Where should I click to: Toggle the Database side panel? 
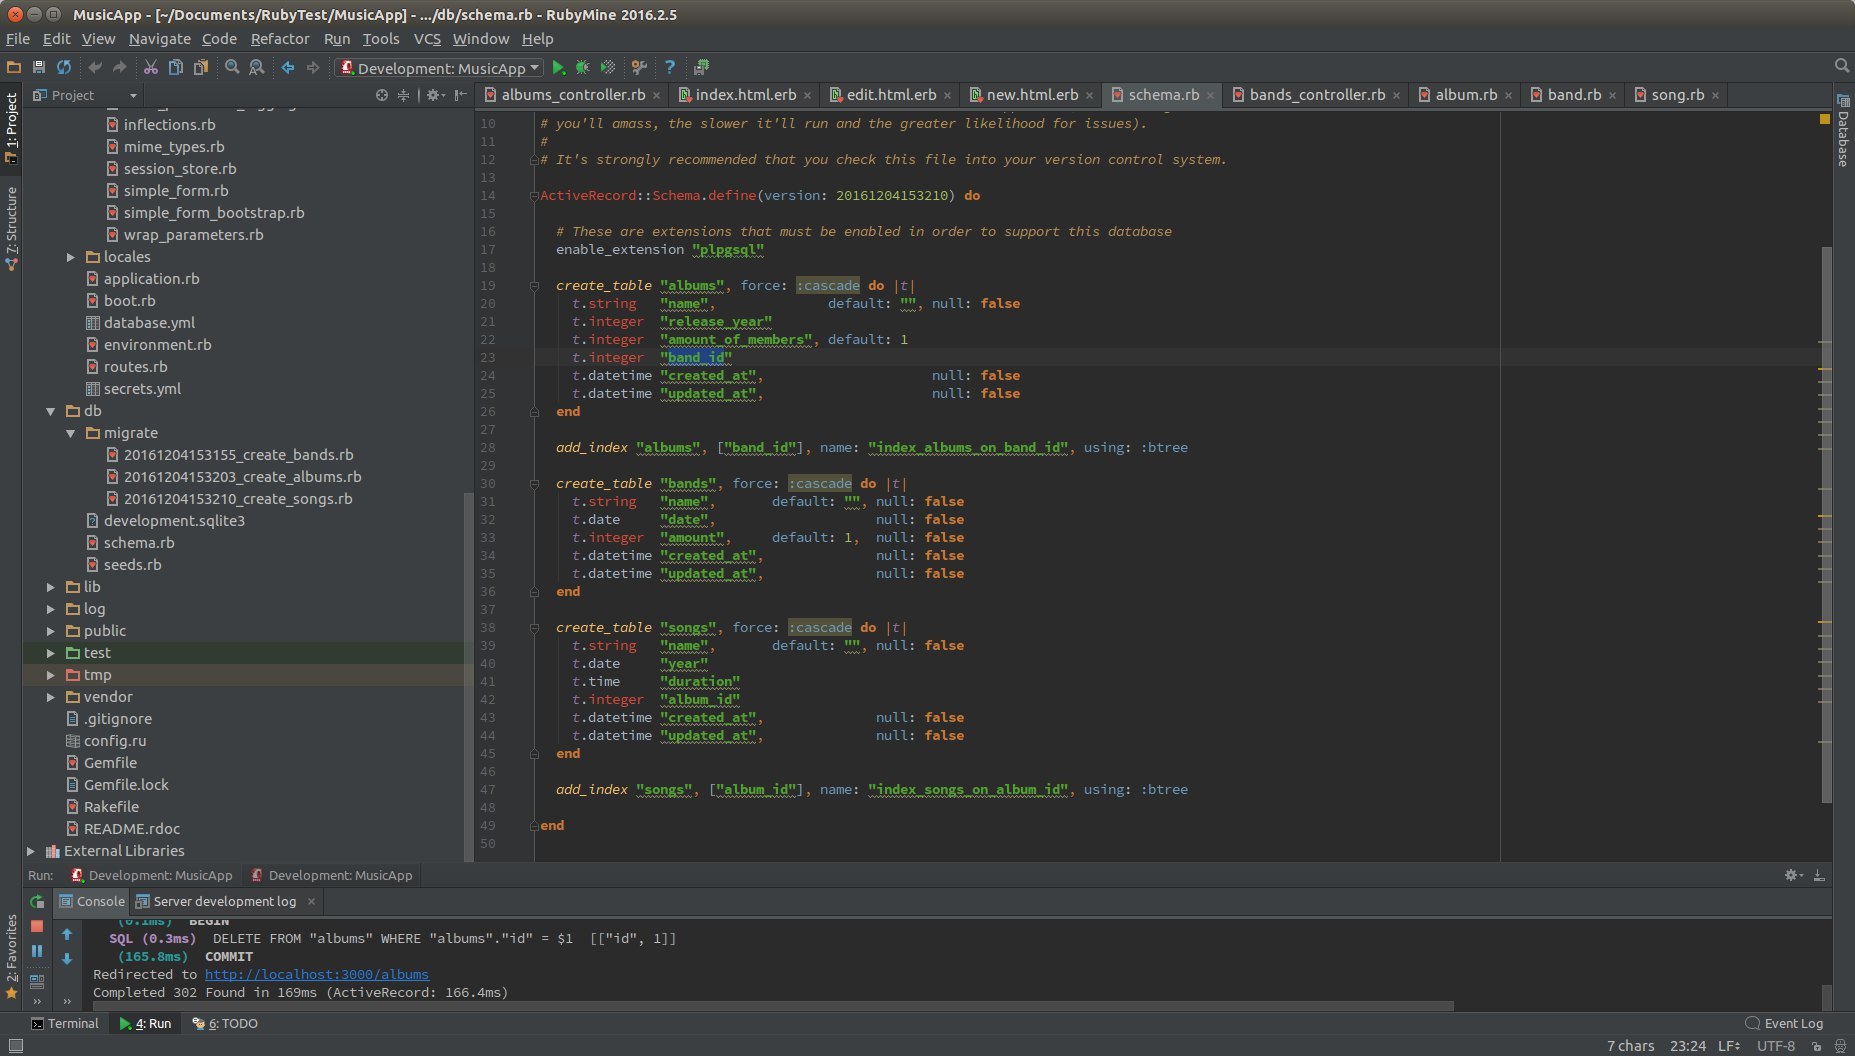(x=1843, y=132)
